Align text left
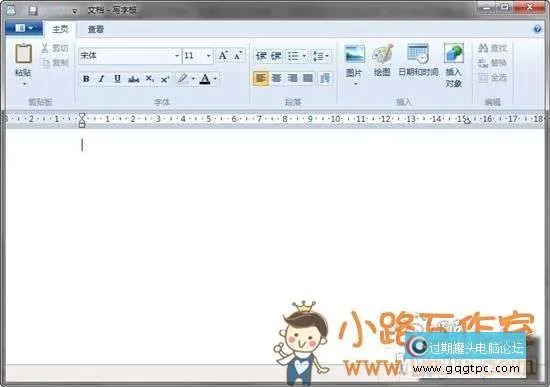The height and width of the screenshot is (387, 550). coord(261,78)
